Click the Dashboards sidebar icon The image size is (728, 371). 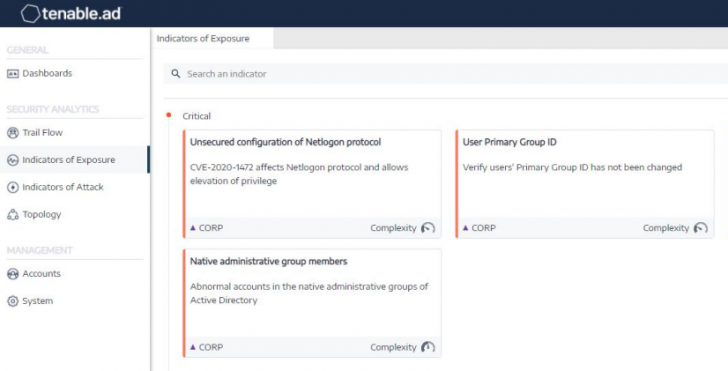(13, 73)
